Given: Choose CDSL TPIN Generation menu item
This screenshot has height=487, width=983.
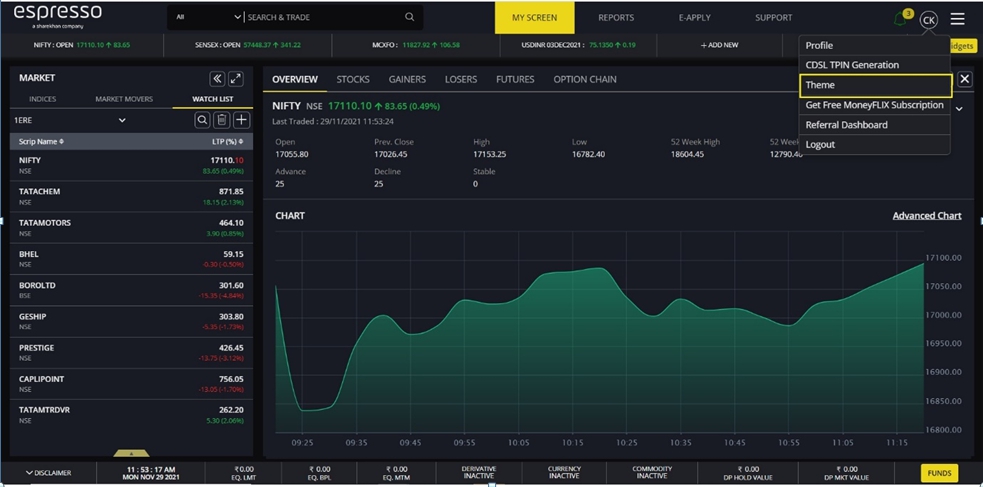Looking at the screenshot, I should 875,65.
